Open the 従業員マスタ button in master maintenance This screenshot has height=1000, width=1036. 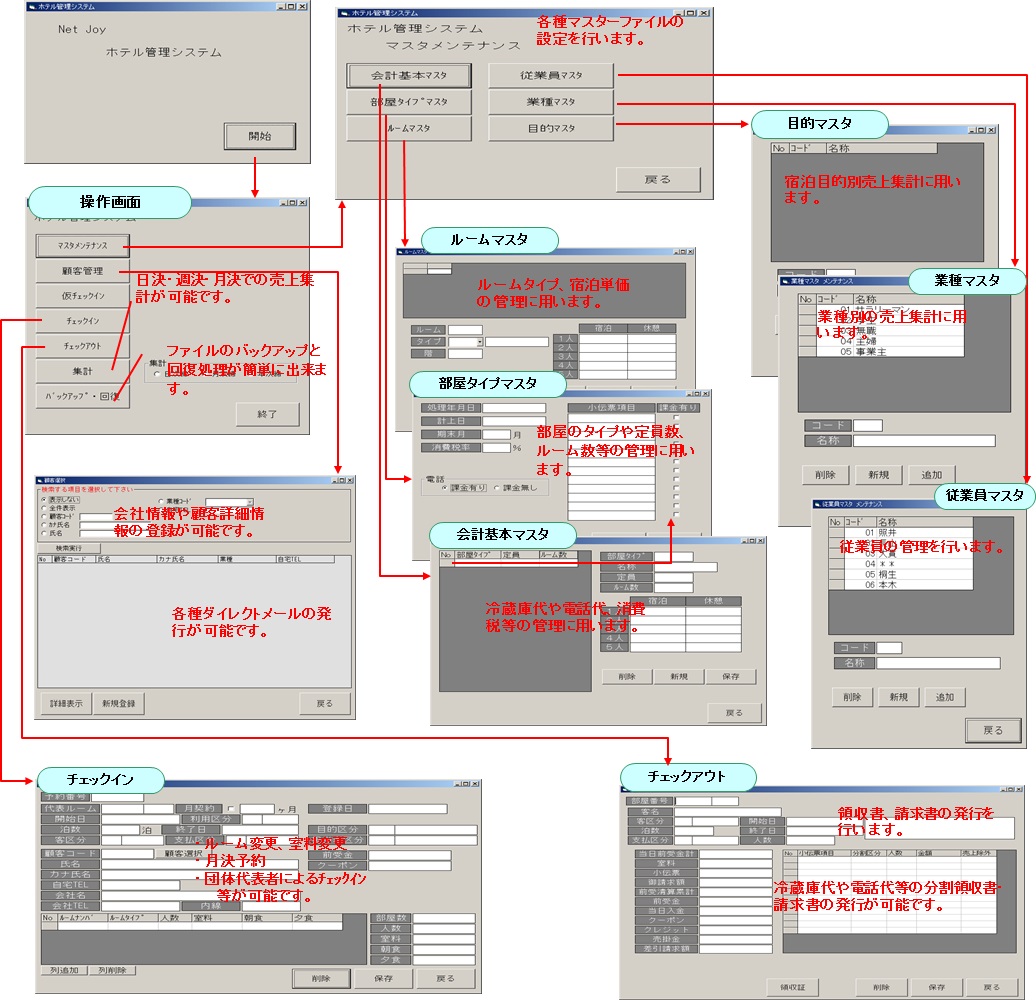[551, 75]
